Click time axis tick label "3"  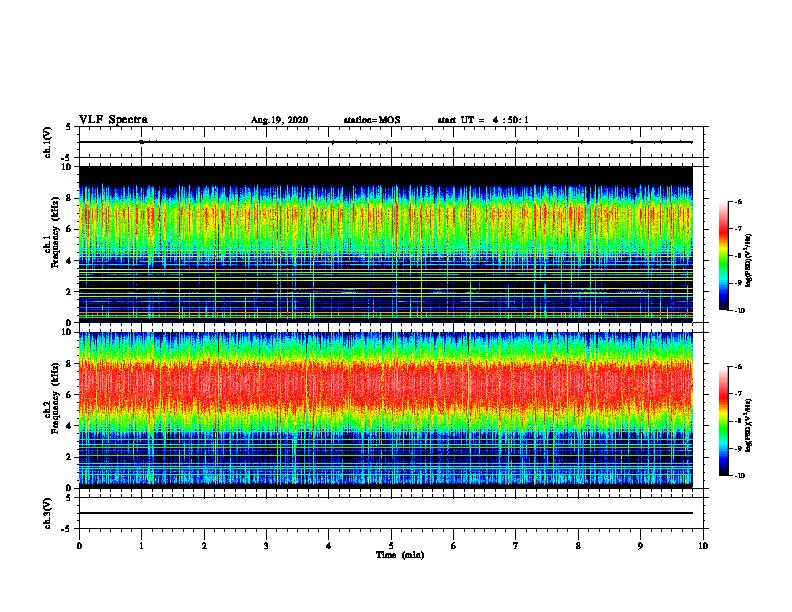click(266, 546)
